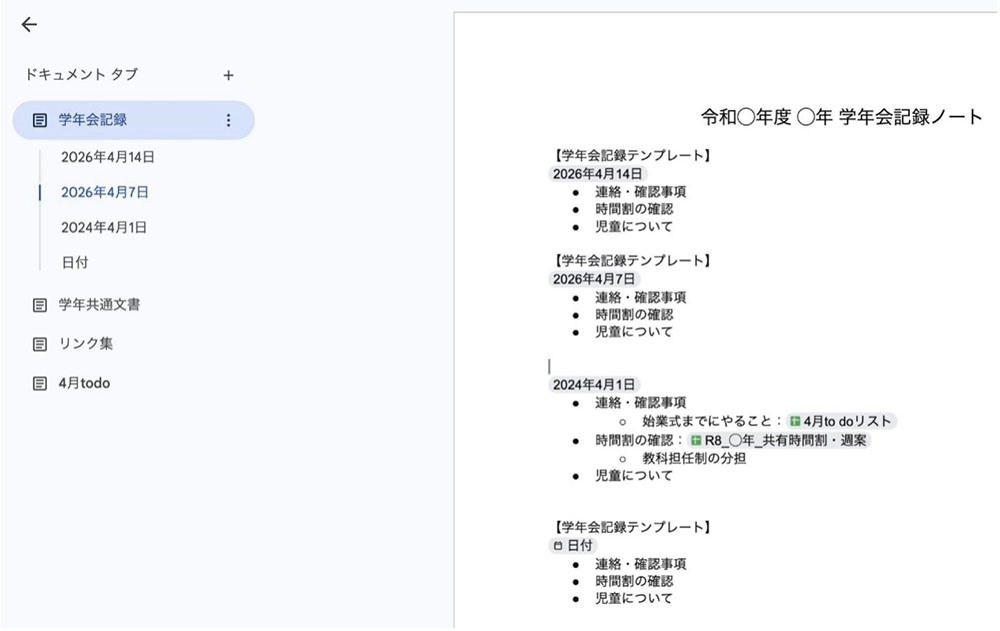Switch to the 2026年4月14日 subtab
1000x631 pixels.
[110, 157]
